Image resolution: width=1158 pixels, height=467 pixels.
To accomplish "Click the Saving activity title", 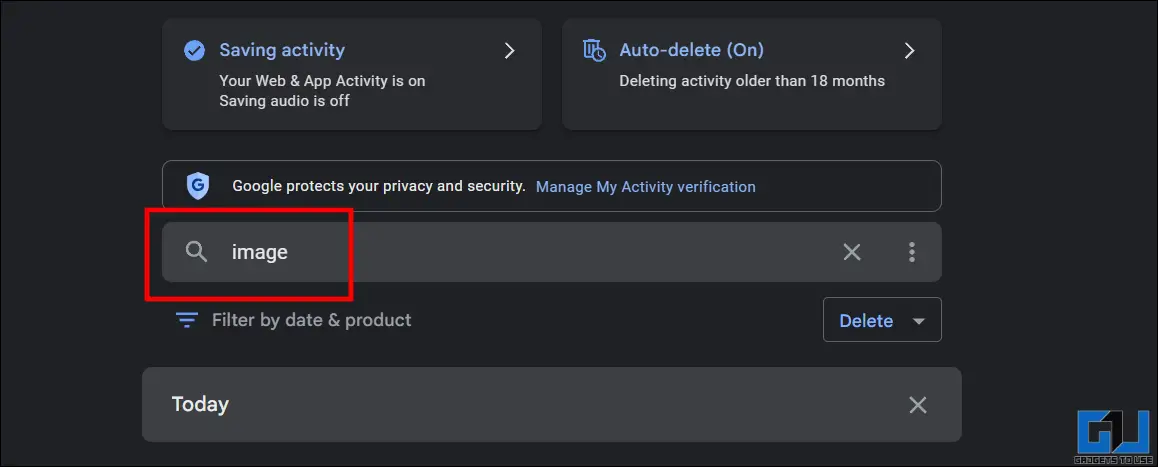I will point(282,50).
